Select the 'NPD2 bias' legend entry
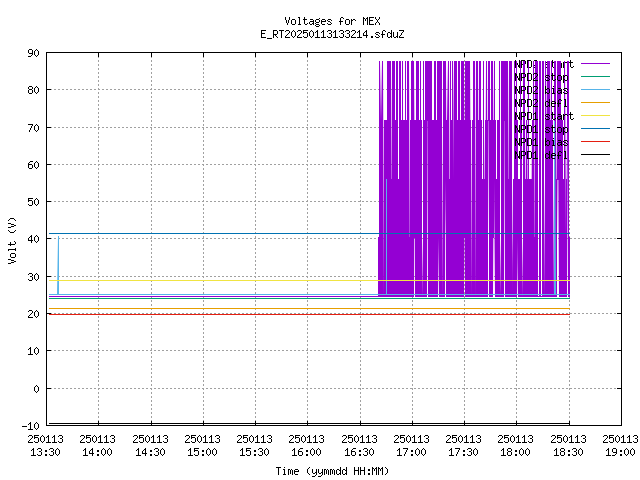The image size is (640, 480). [541, 90]
